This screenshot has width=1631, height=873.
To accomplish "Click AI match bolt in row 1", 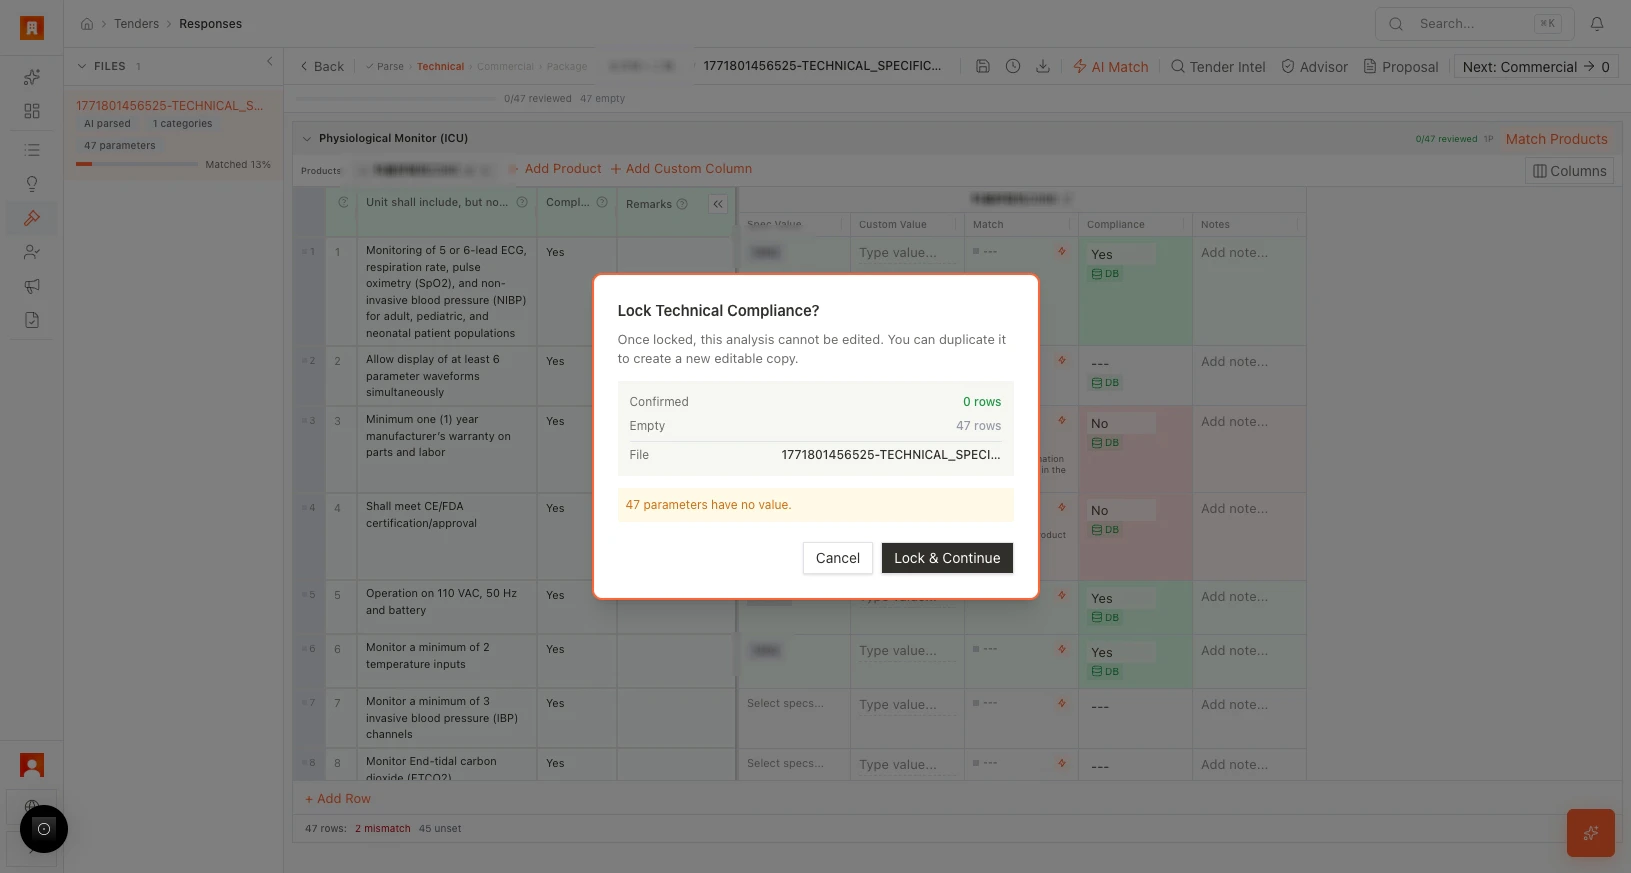I will [1062, 251].
